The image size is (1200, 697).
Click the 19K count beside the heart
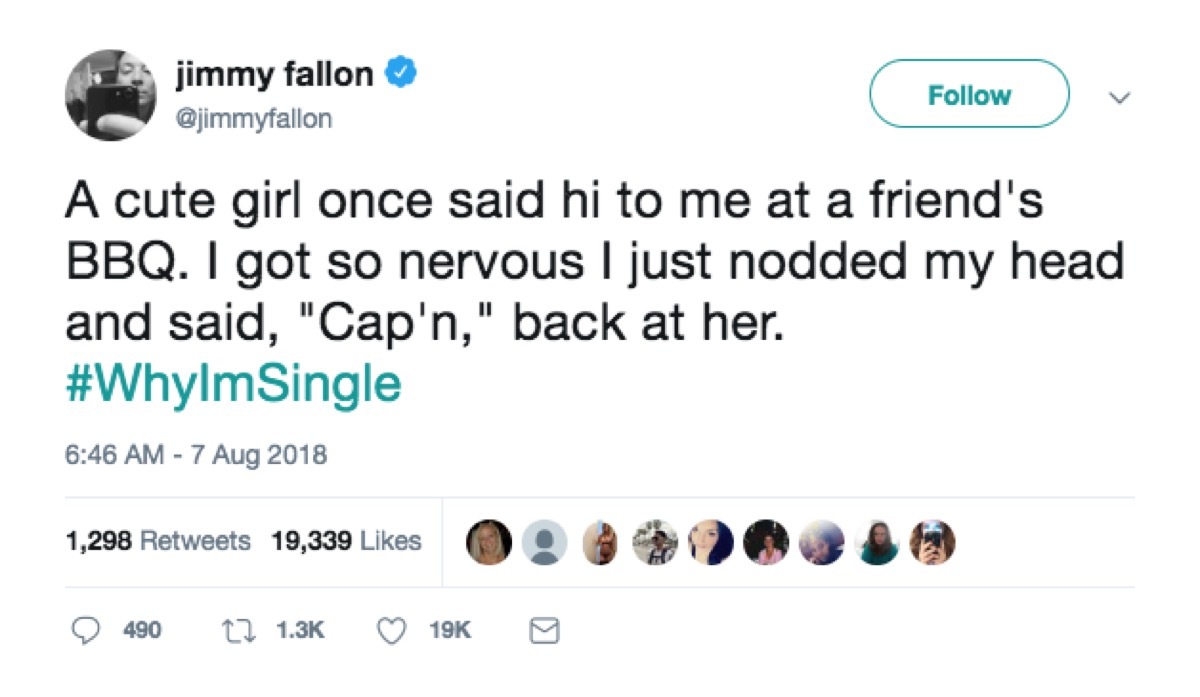pos(449,632)
